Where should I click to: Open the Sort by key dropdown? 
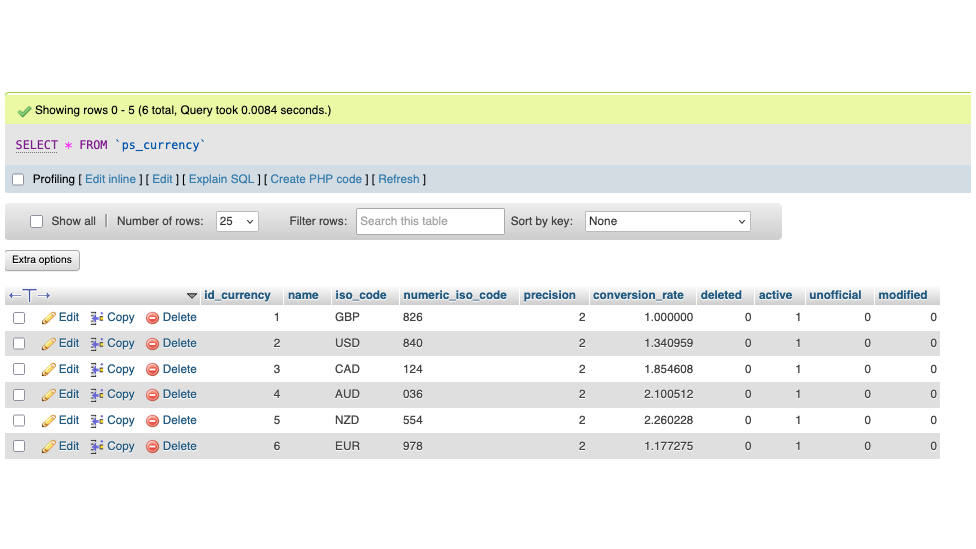click(667, 222)
